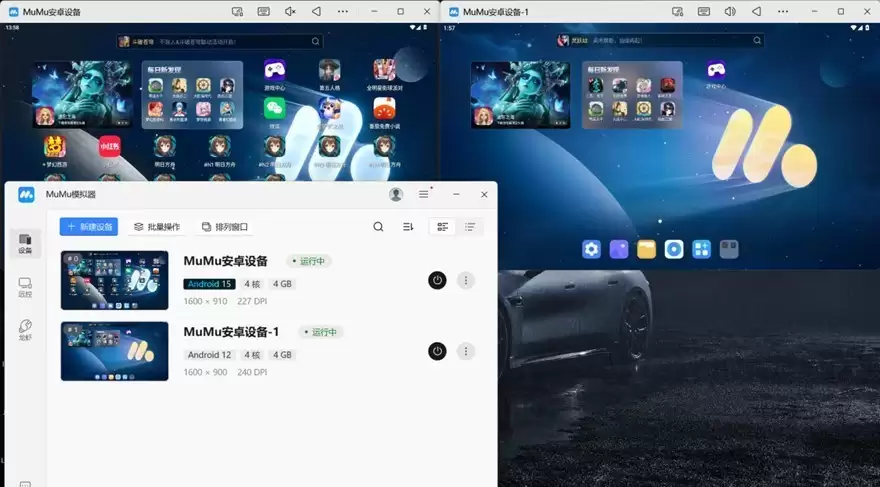Viewport: 880px width, 487px height.
Task: Unmute volume in MuMu安卓设备 window
Action: (x=290, y=11)
